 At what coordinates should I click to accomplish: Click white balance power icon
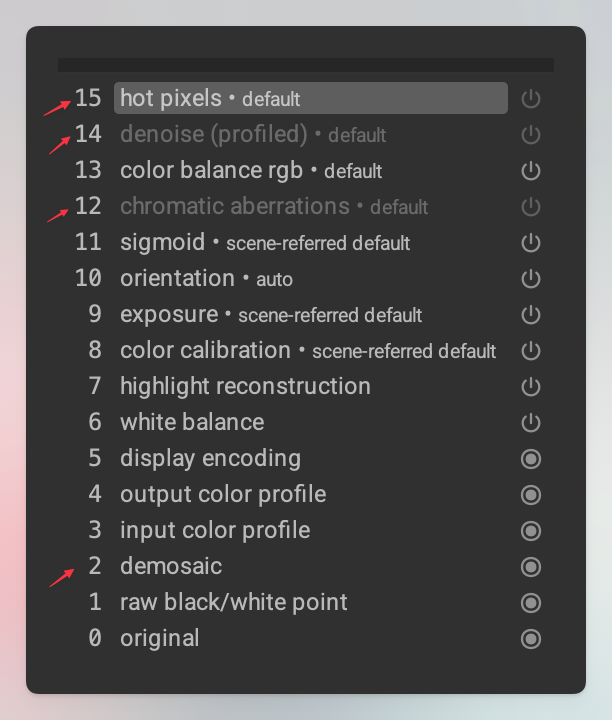click(531, 423)
